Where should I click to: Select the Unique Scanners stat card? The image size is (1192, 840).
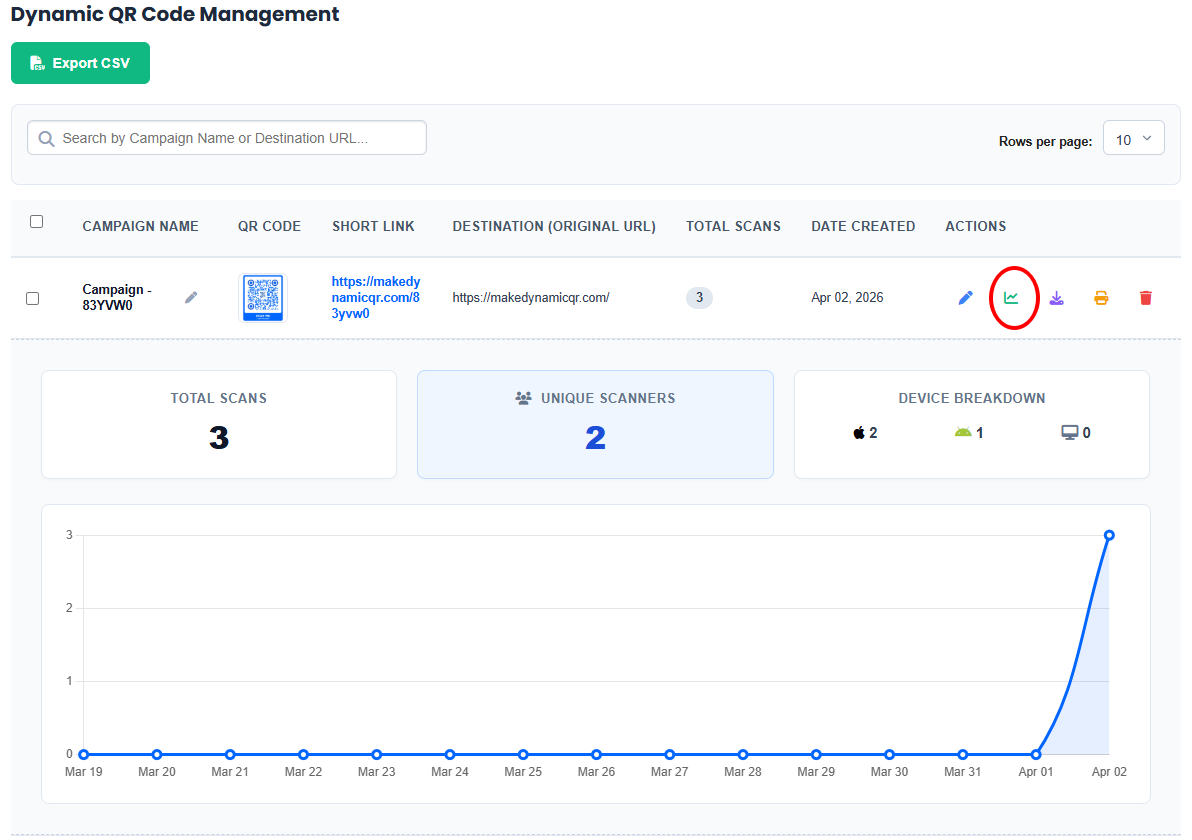coord(595,425)
